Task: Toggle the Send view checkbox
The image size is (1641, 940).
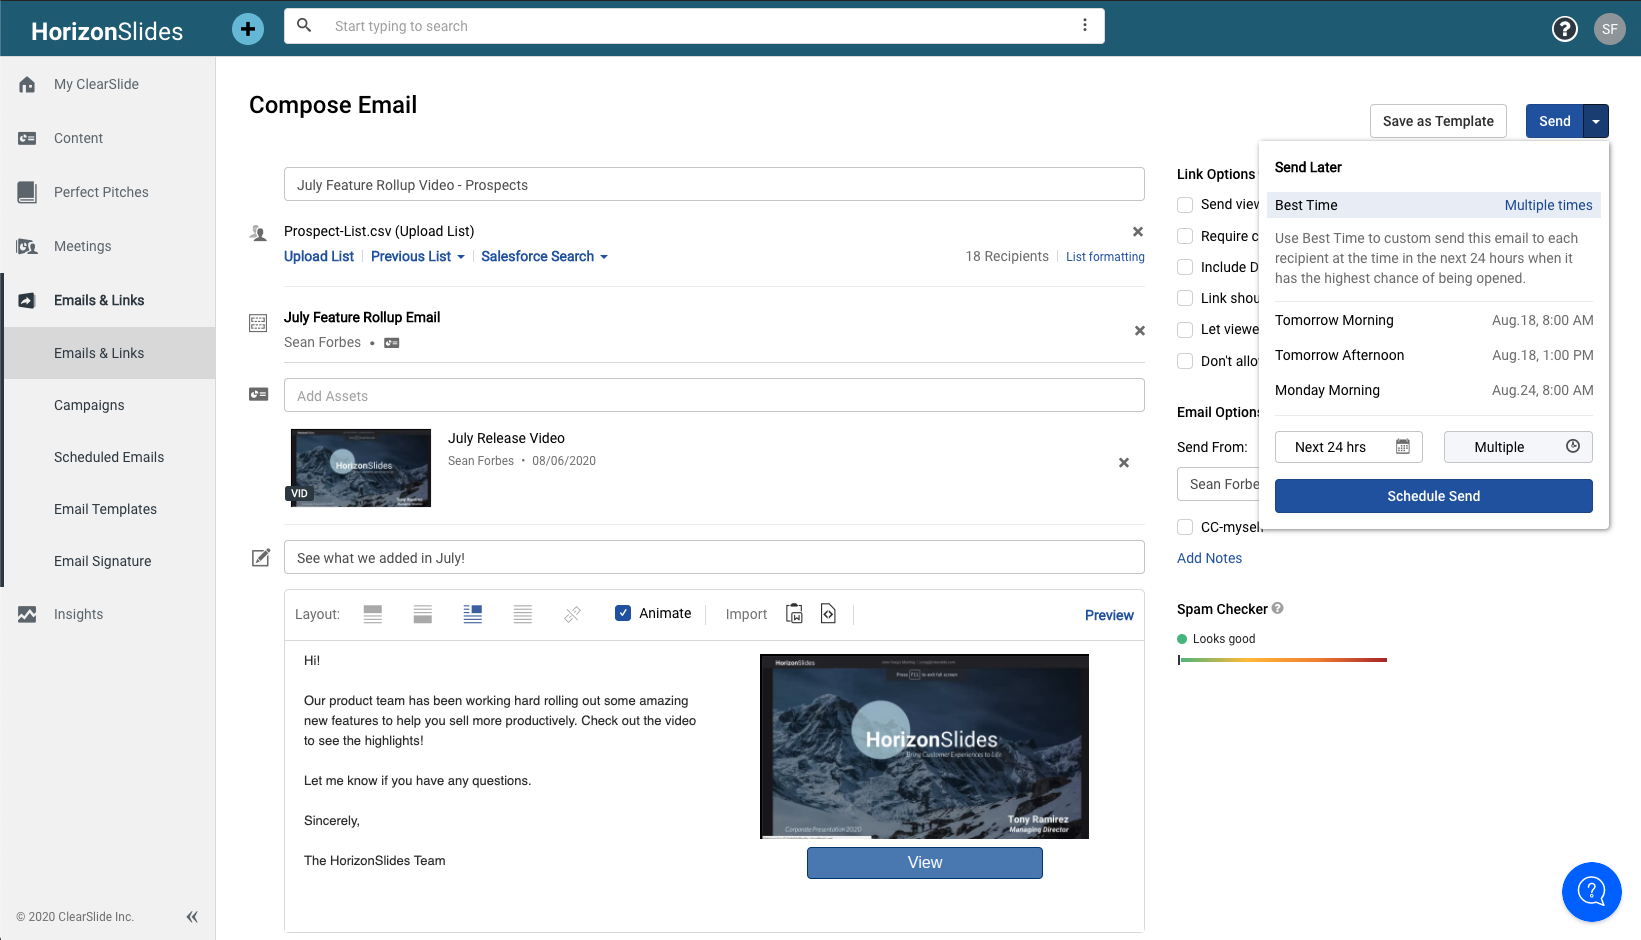Action: [1185, 205]
